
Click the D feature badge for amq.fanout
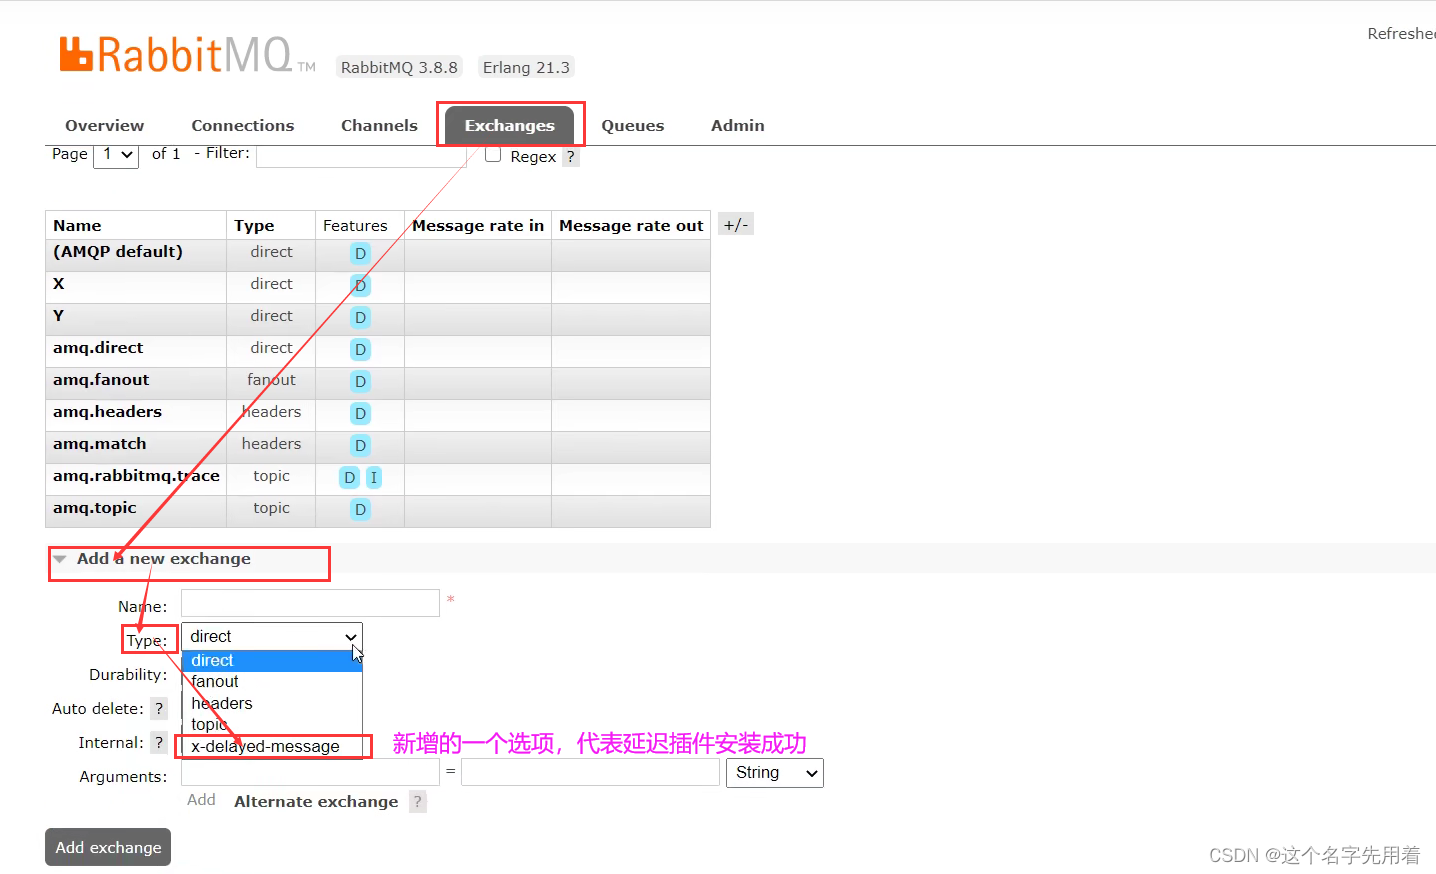tap(360, 381)
